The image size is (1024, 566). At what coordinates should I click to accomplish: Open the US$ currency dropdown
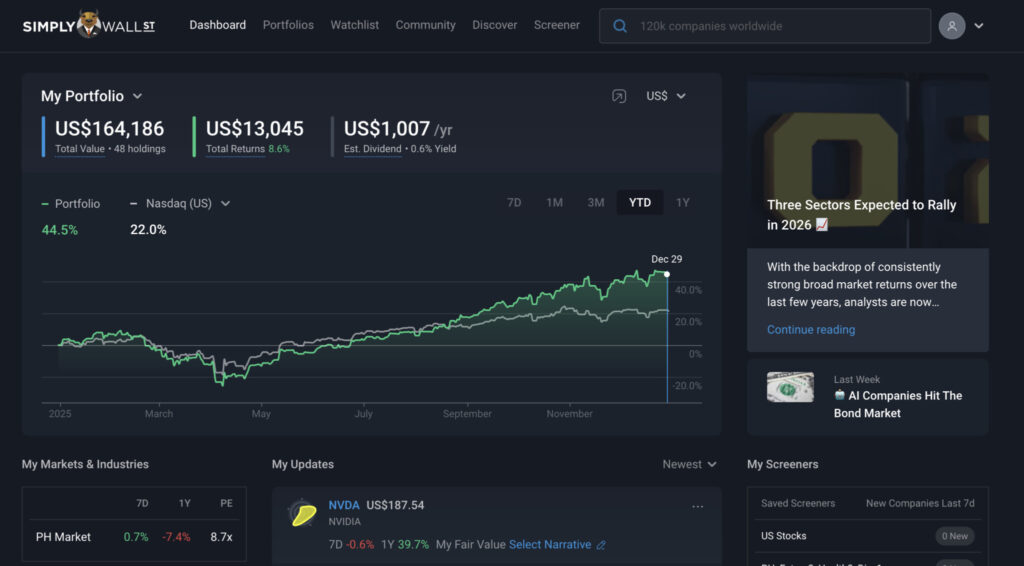666,96
